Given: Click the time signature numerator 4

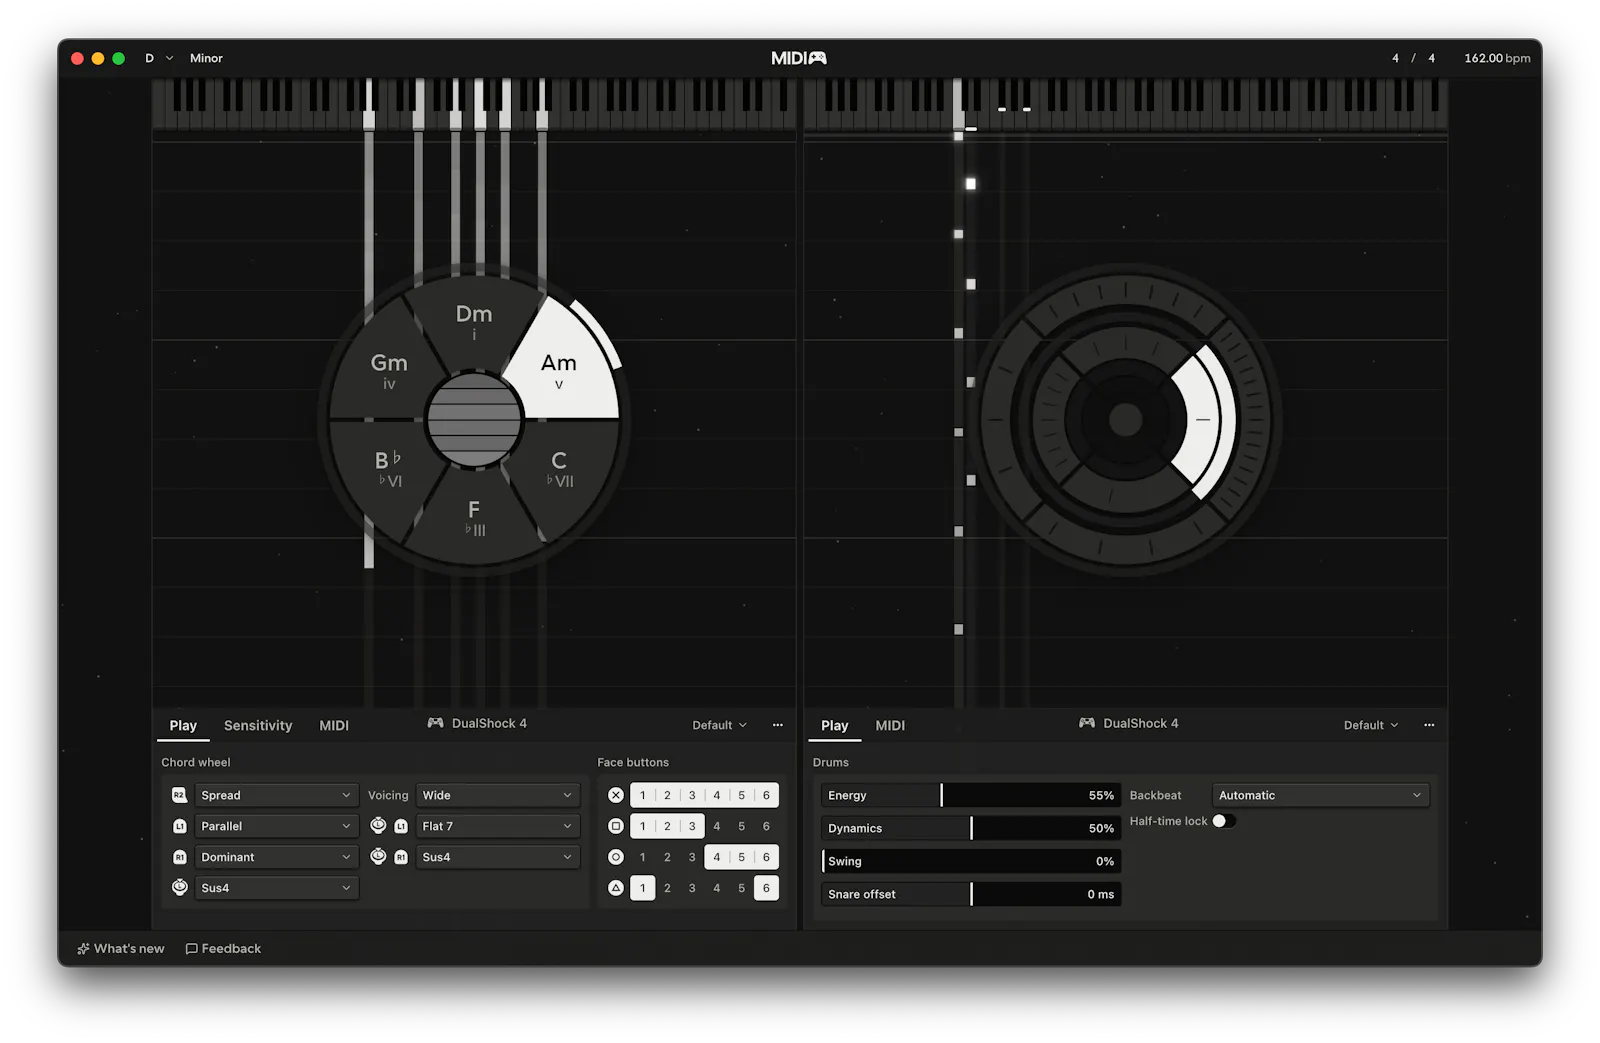Looking at the screenshot, I should [x=1395, y=58].
